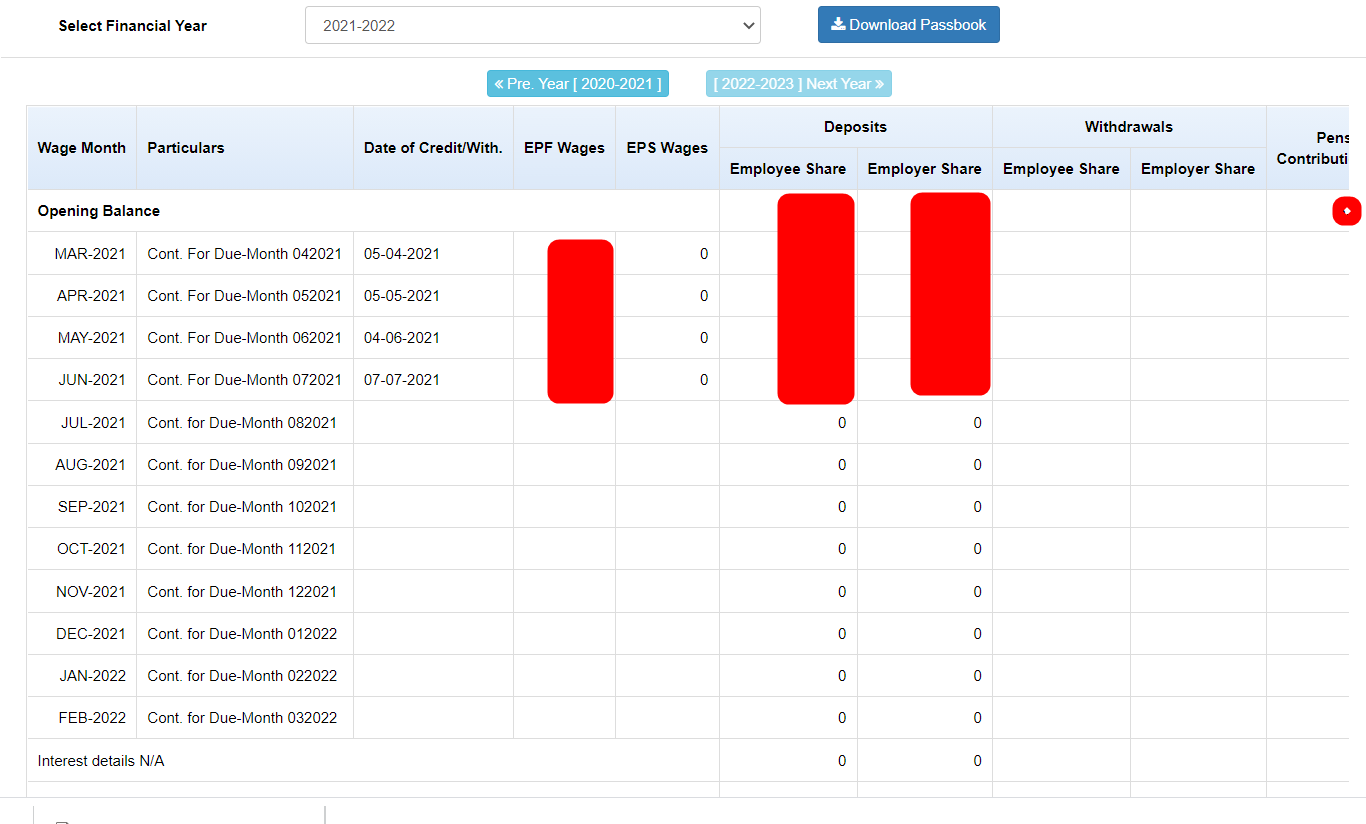The width and height of the screenshot is (1366, 824).
Task: Select the 05-05-2021 credit date cell
Action: coord(402,296)
